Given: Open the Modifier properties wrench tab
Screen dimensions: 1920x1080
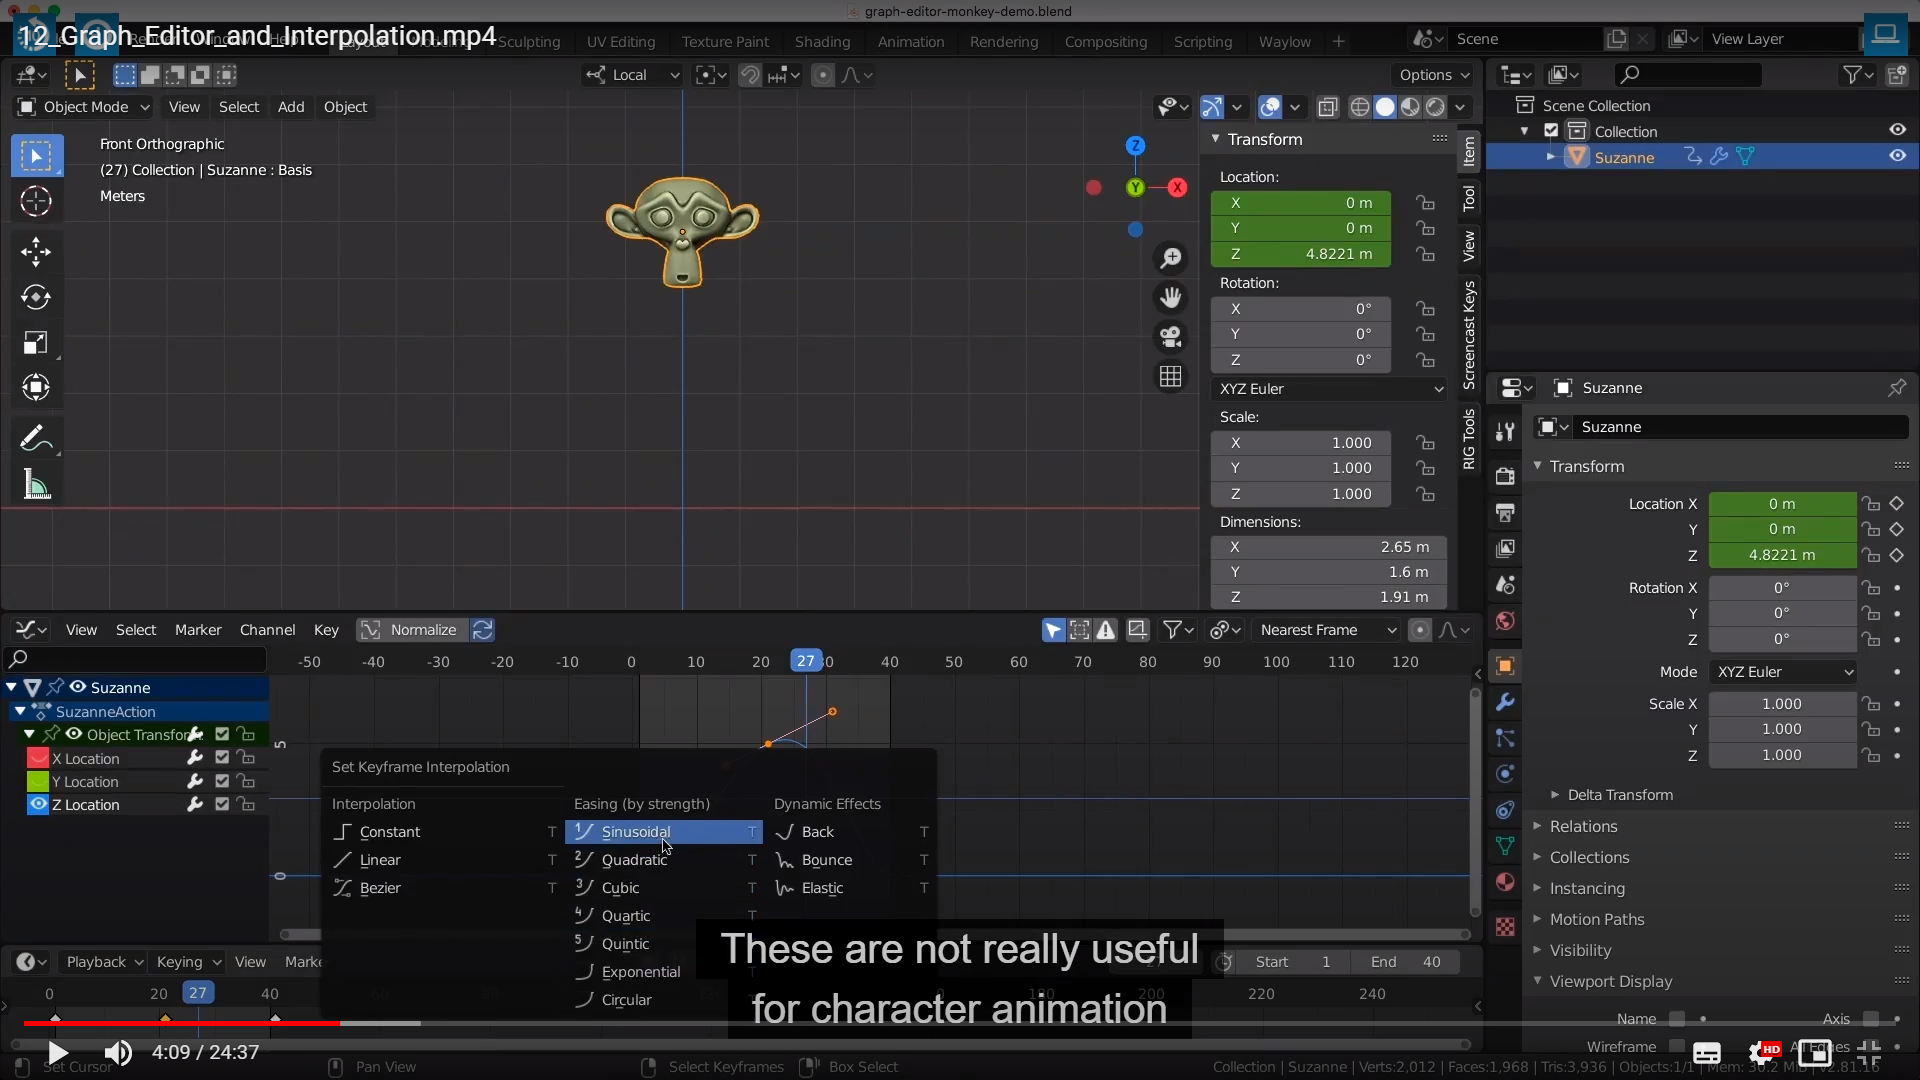Looking at the screenshot, I should coord(1505,702).
